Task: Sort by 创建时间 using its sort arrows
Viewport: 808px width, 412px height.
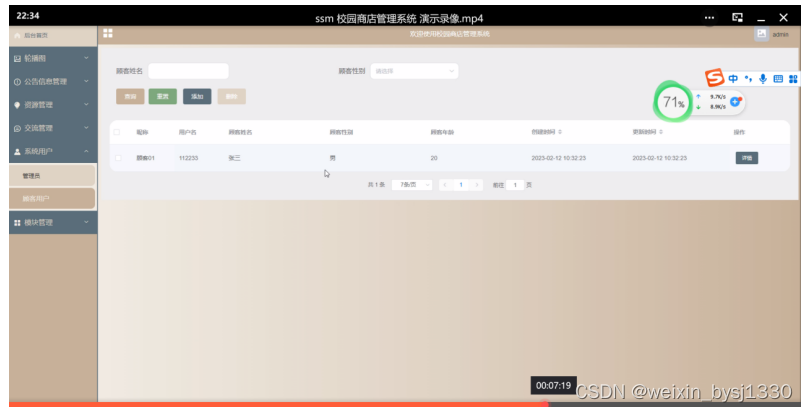Action: [x=560, y=132]
